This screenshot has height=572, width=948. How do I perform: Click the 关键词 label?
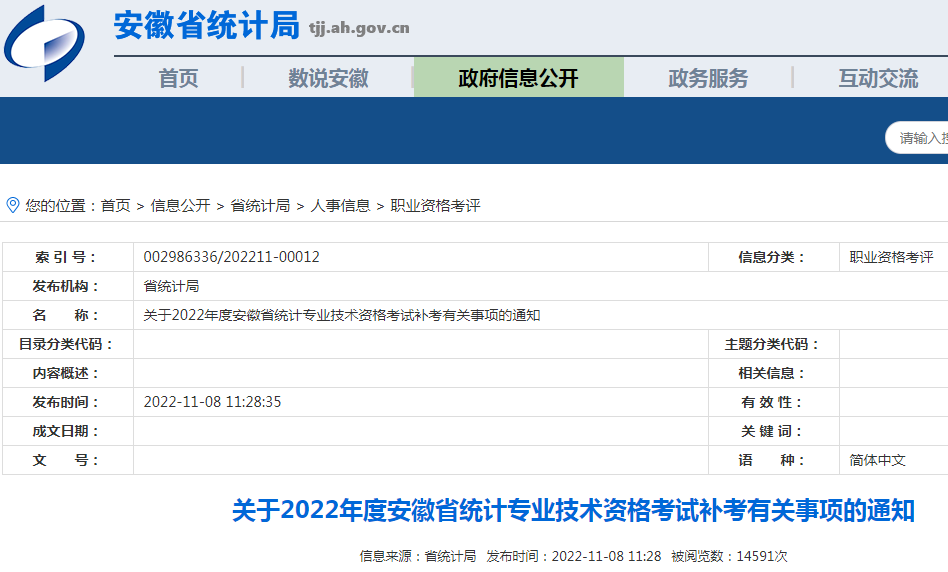click(772, 431)
